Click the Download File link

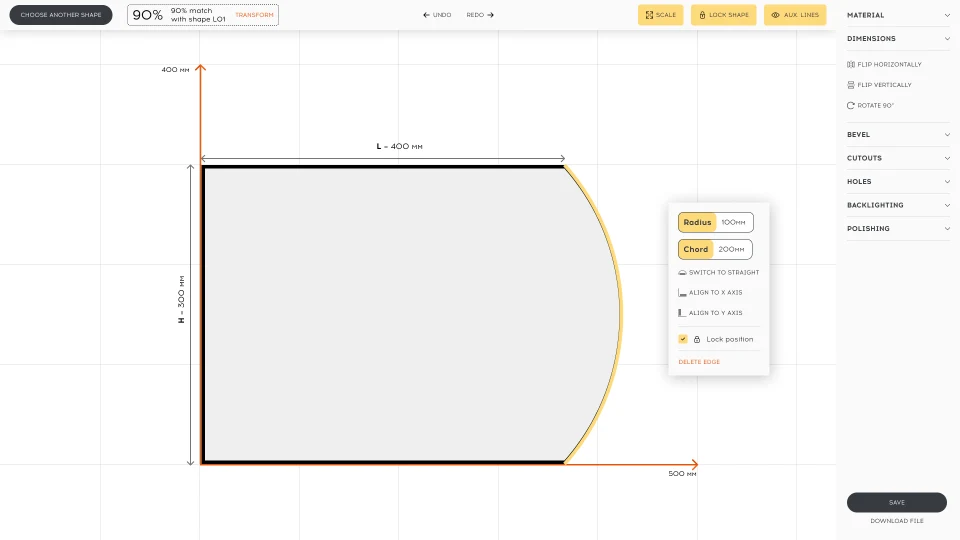coord(897,521)
